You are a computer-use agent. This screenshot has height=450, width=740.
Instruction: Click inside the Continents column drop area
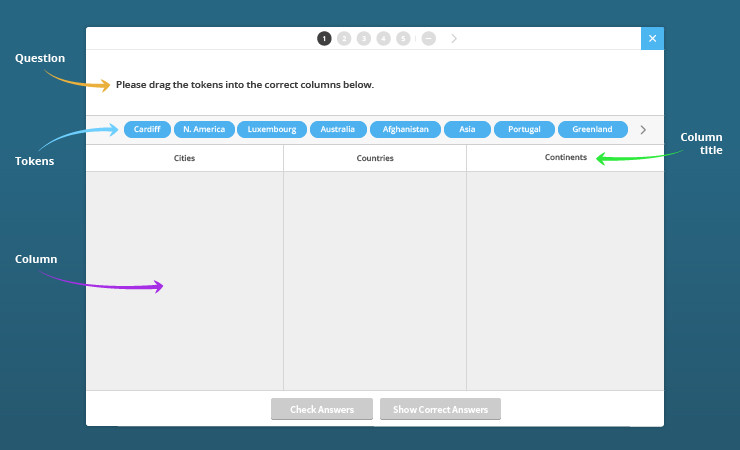(x=565, y=281)
